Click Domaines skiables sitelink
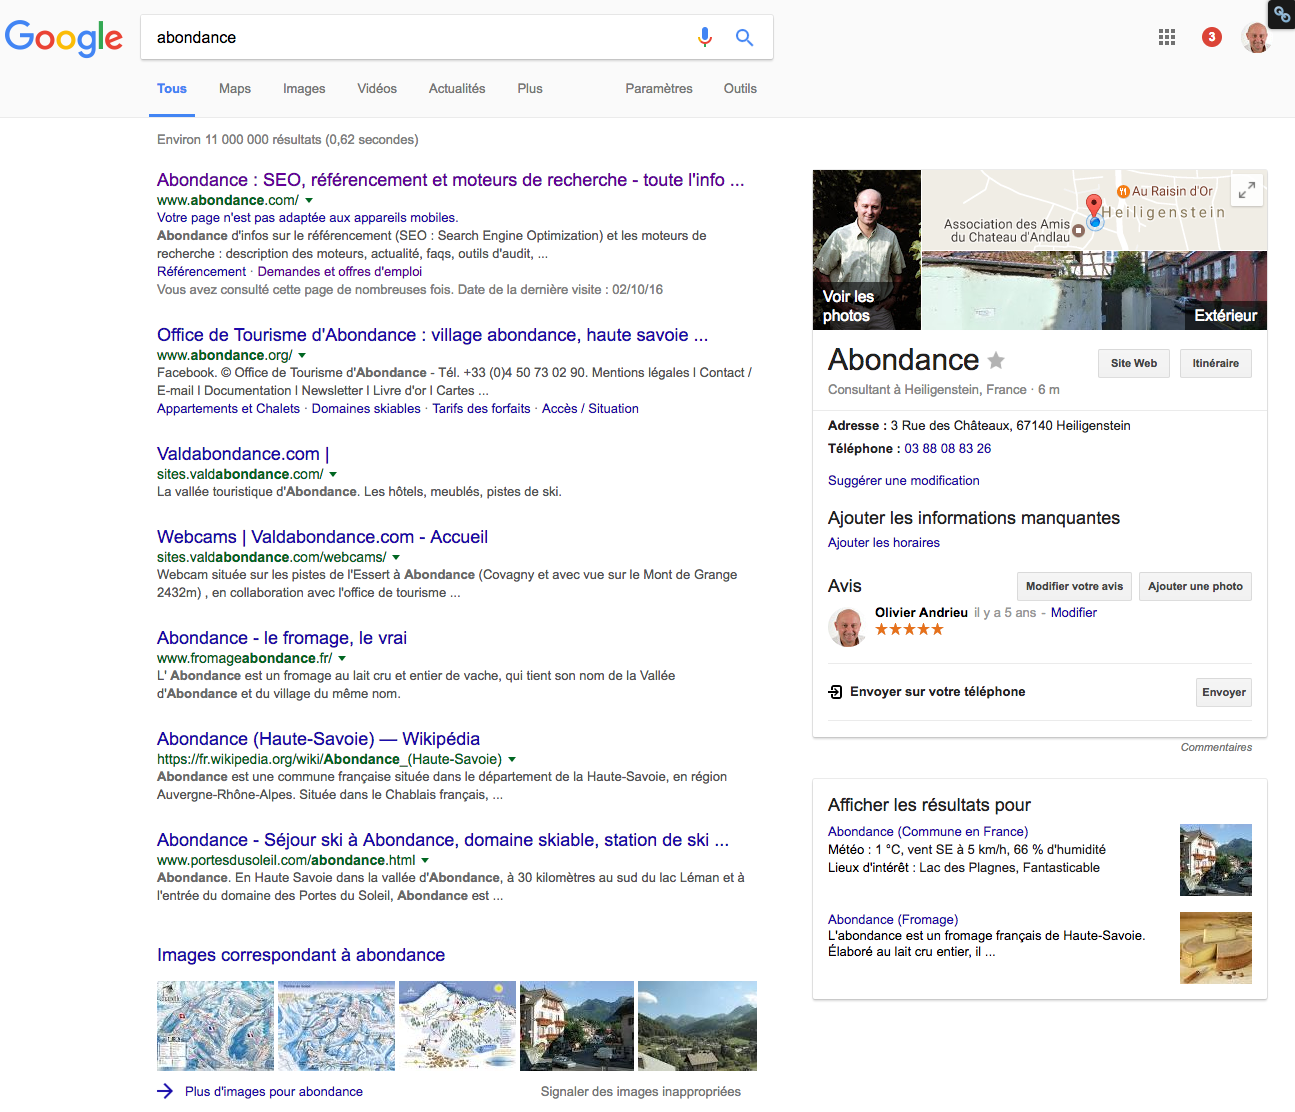The image size is (1295, 1112). pos(366,409)
